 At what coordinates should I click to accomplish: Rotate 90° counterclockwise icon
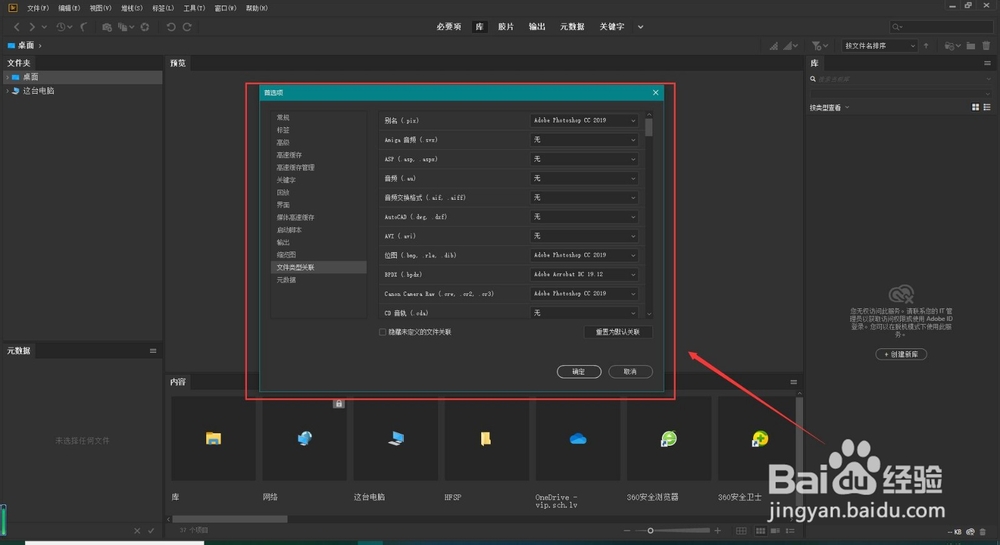171,27
